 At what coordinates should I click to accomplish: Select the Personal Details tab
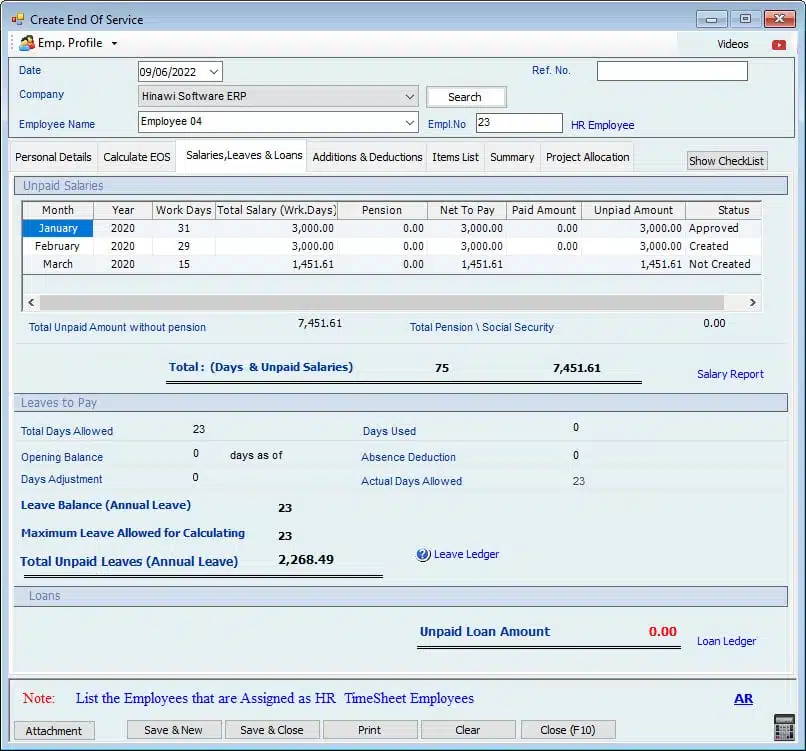53,157
